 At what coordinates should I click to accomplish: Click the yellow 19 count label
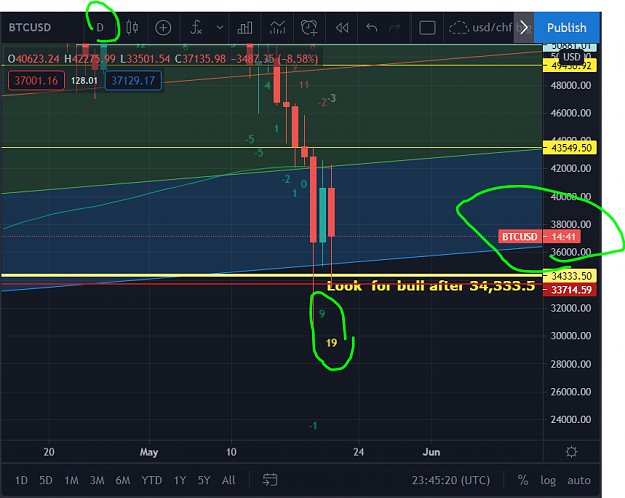331,343
